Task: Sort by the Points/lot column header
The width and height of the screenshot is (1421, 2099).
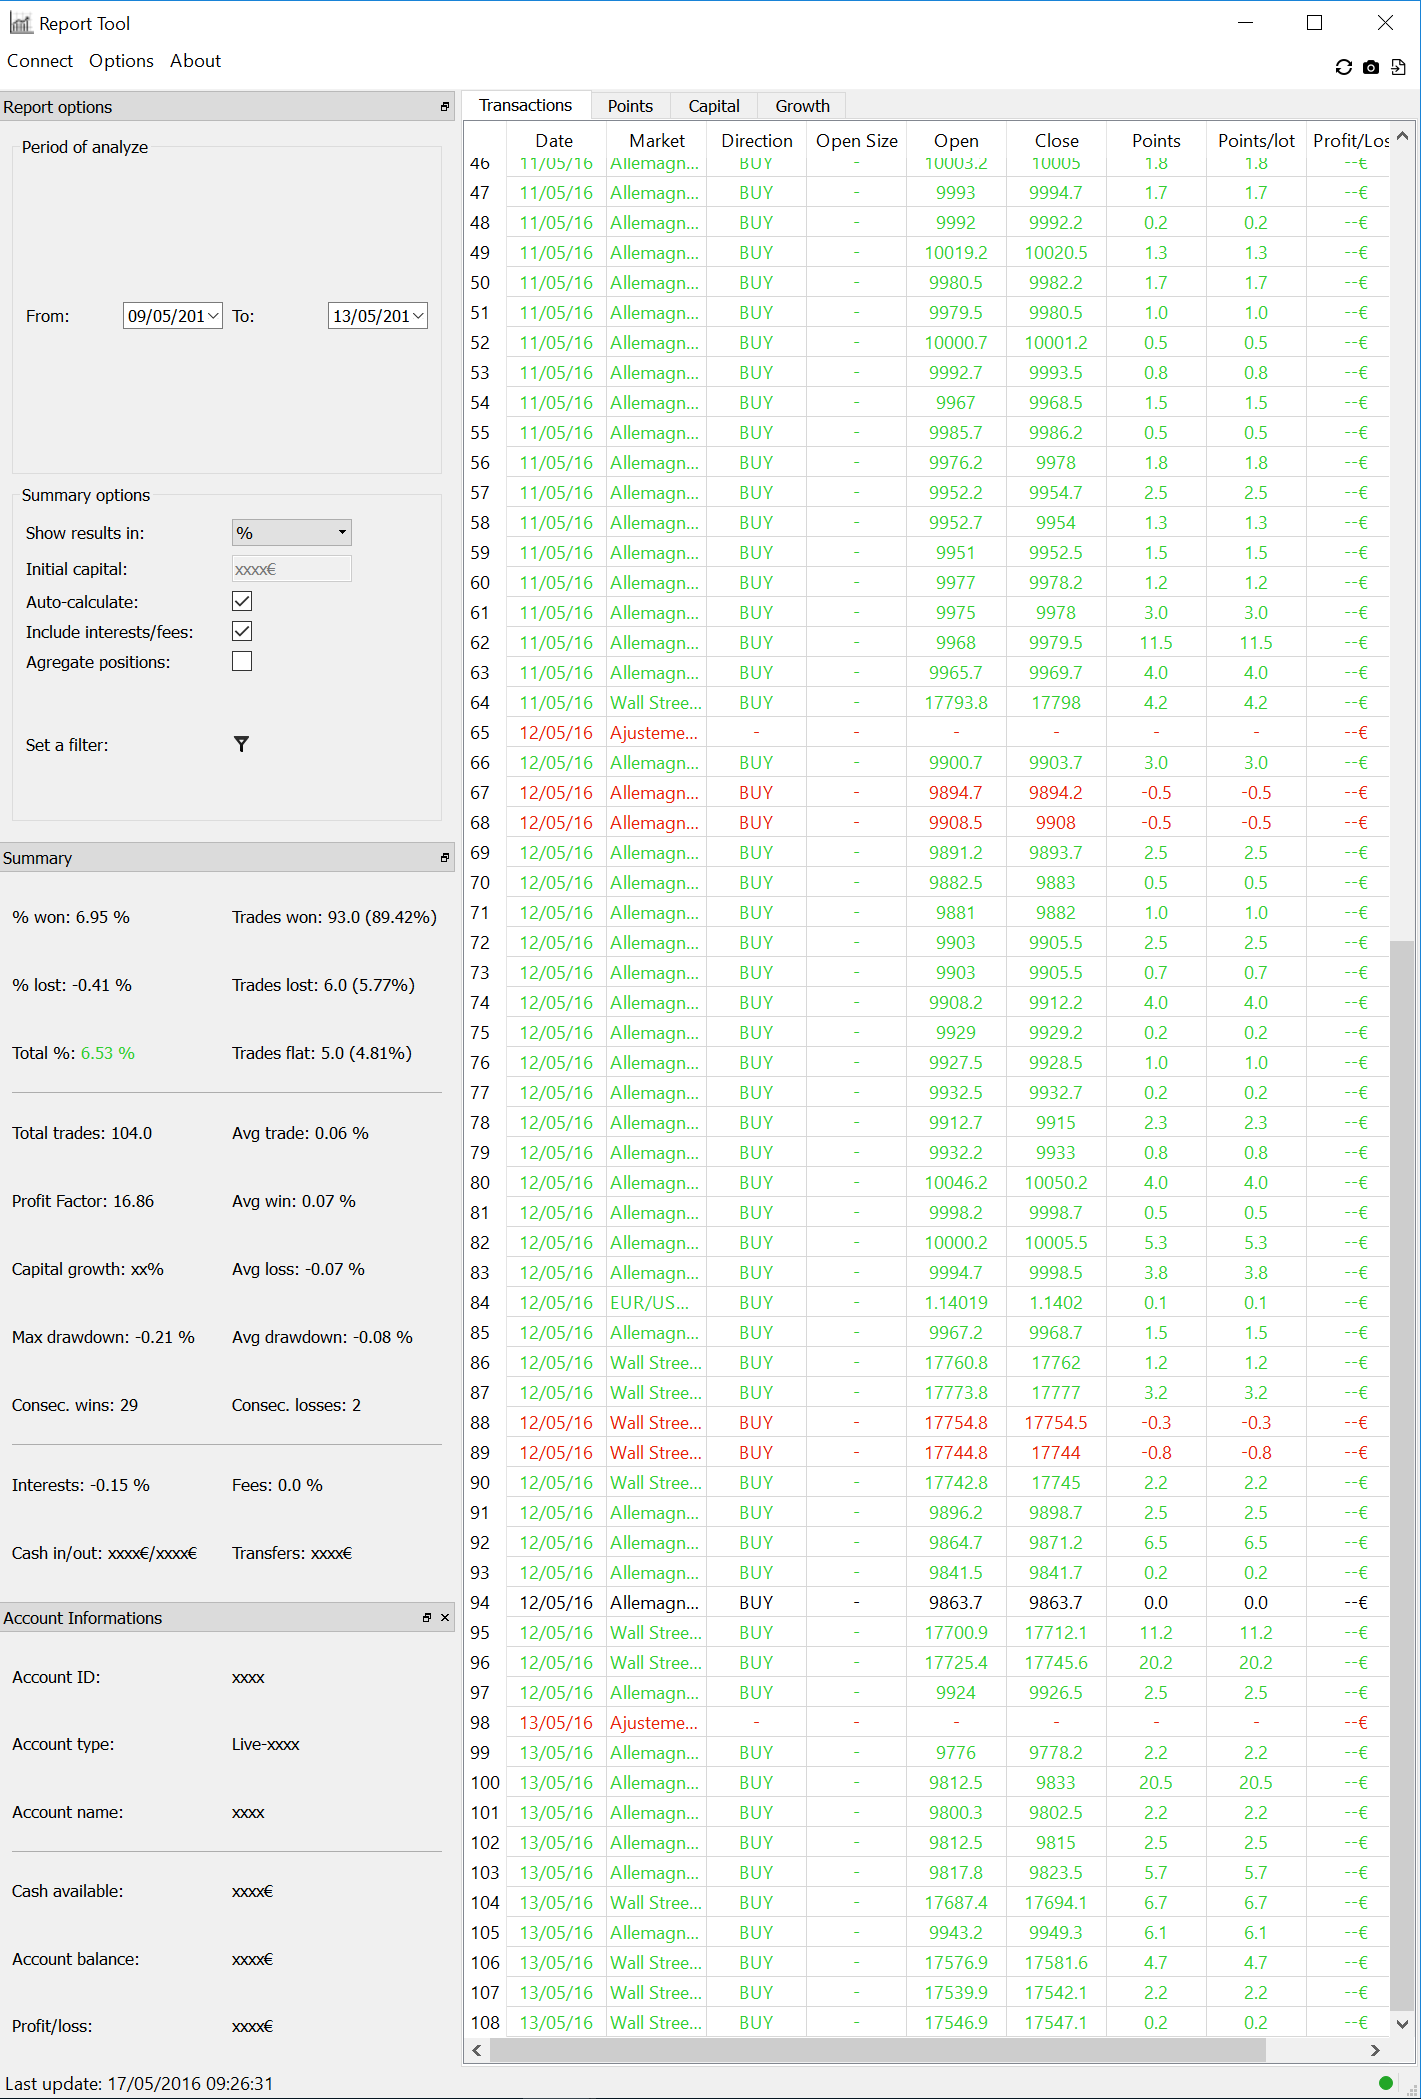Action: [1256, 141]
